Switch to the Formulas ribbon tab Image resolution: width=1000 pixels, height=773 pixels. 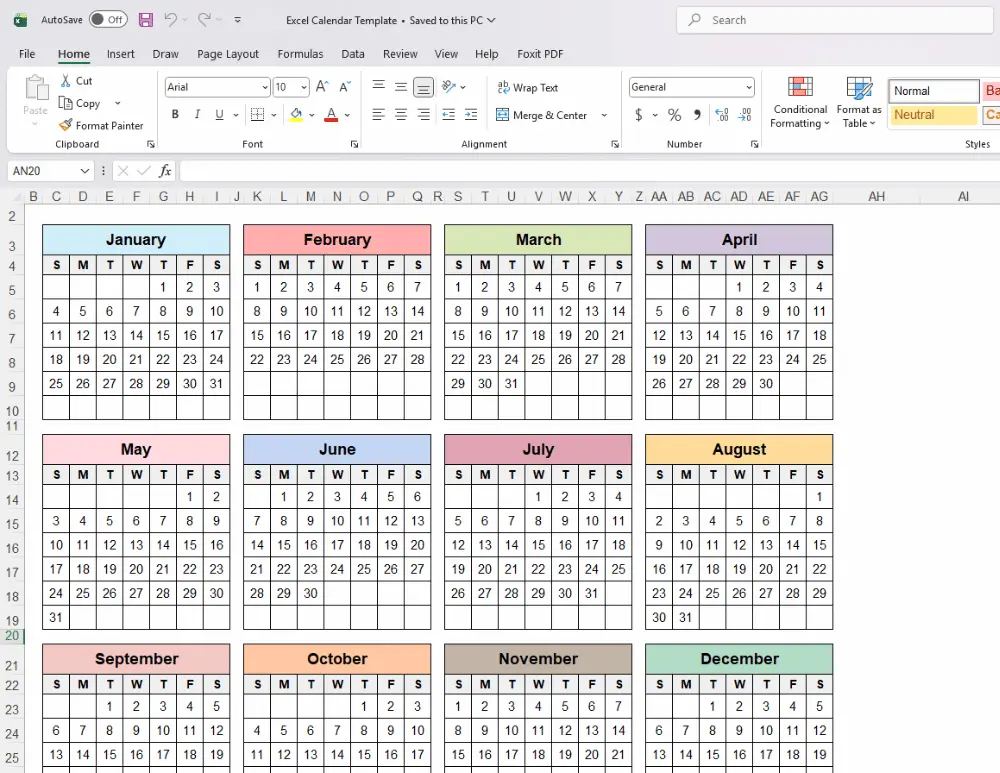pos(300,54)
